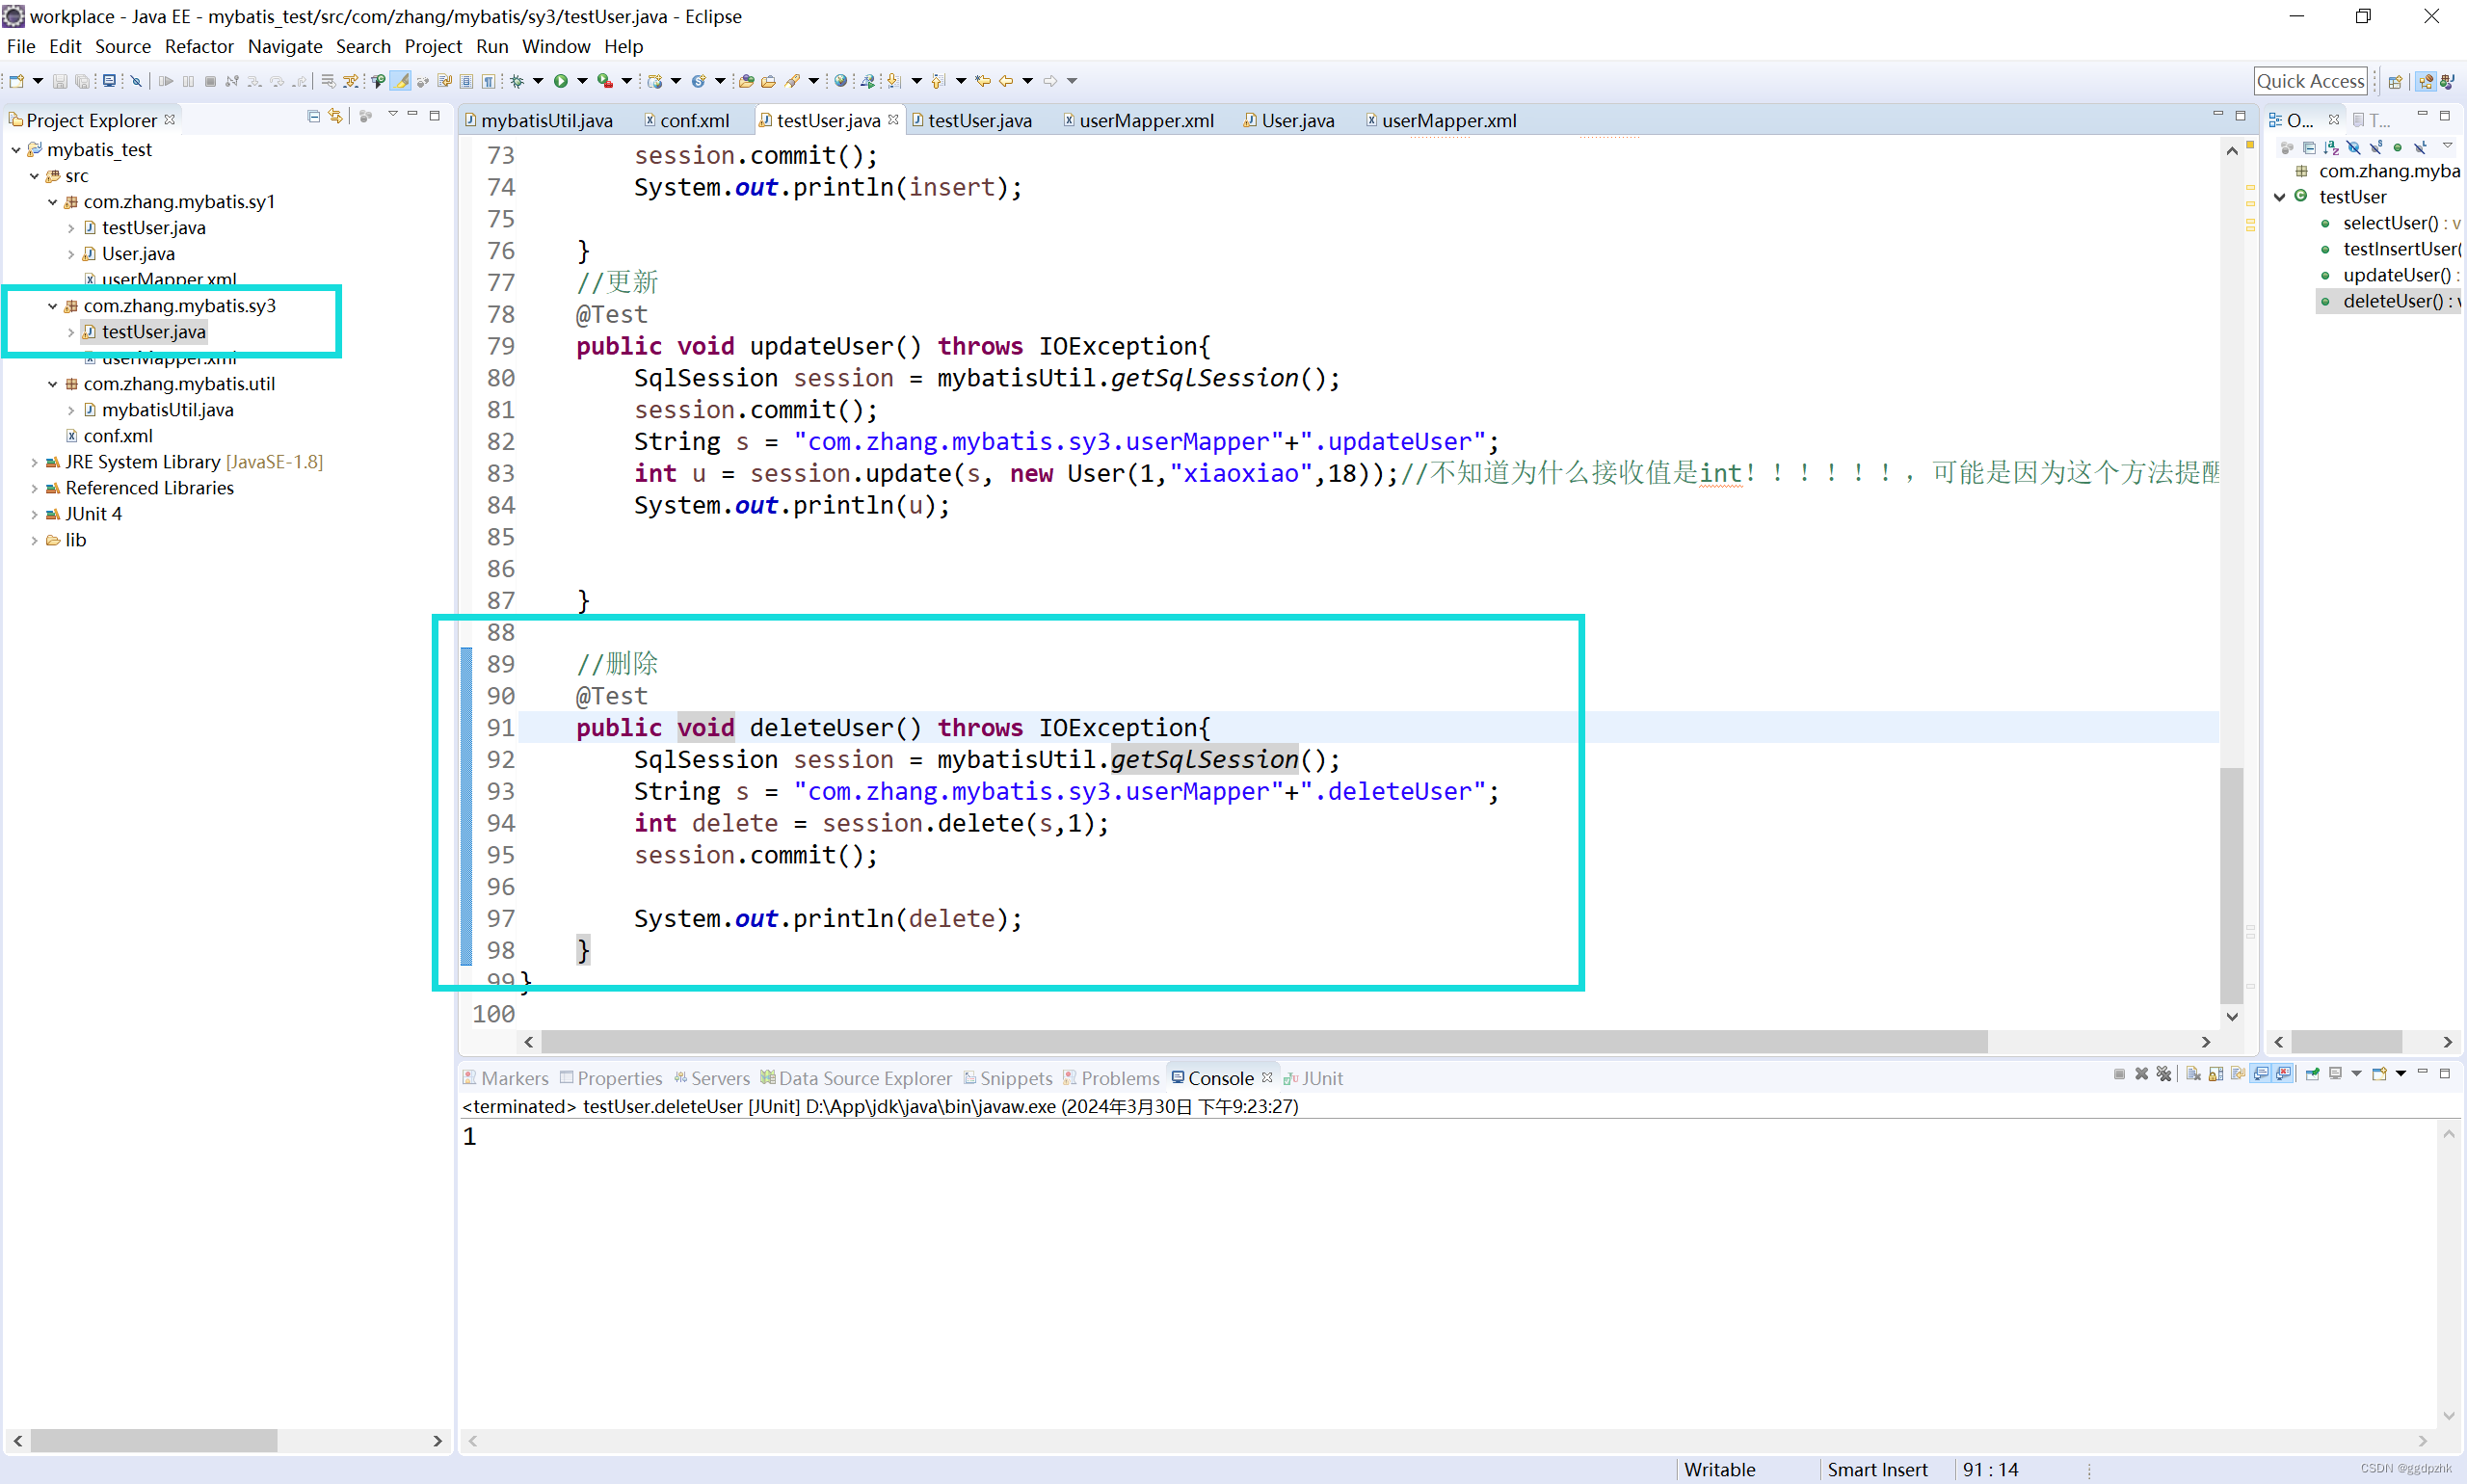Viewport: 2467px width, 1484px height.
Task: Toggle Word Wrap in Console toolbar
Action: (2238, 1074)
